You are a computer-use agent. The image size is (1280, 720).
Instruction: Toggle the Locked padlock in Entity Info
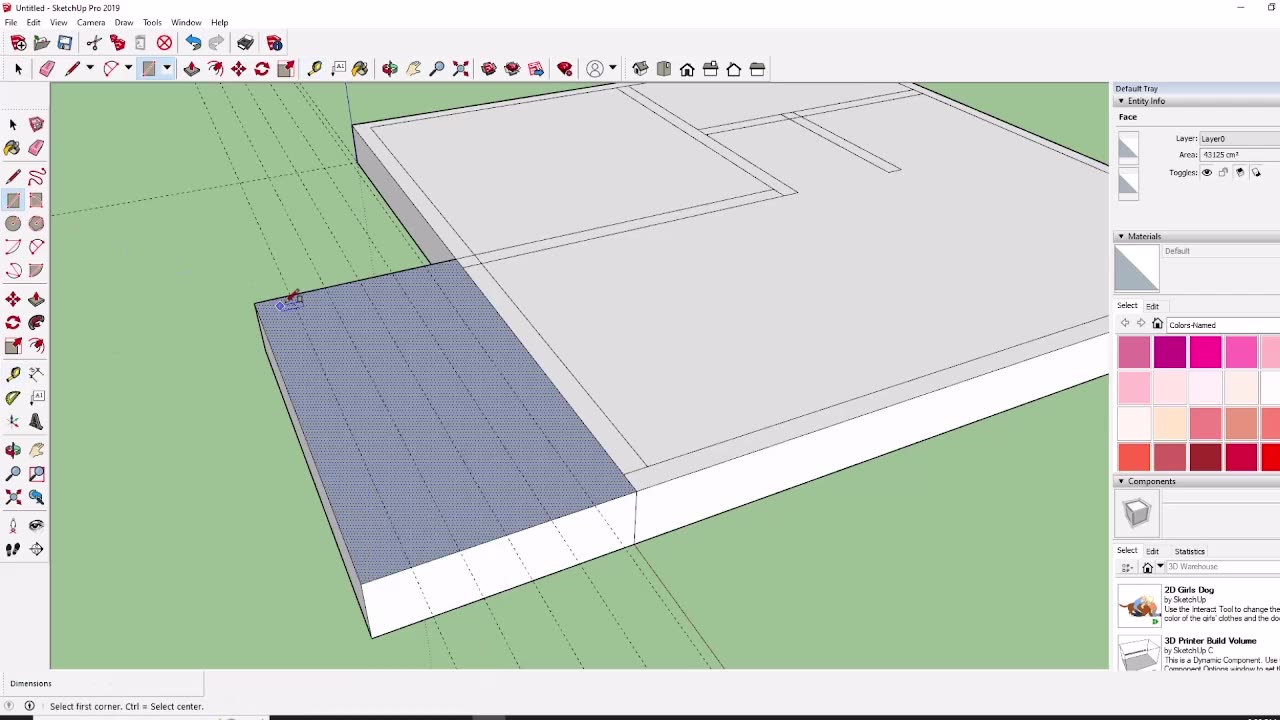tap(1223, 172)
